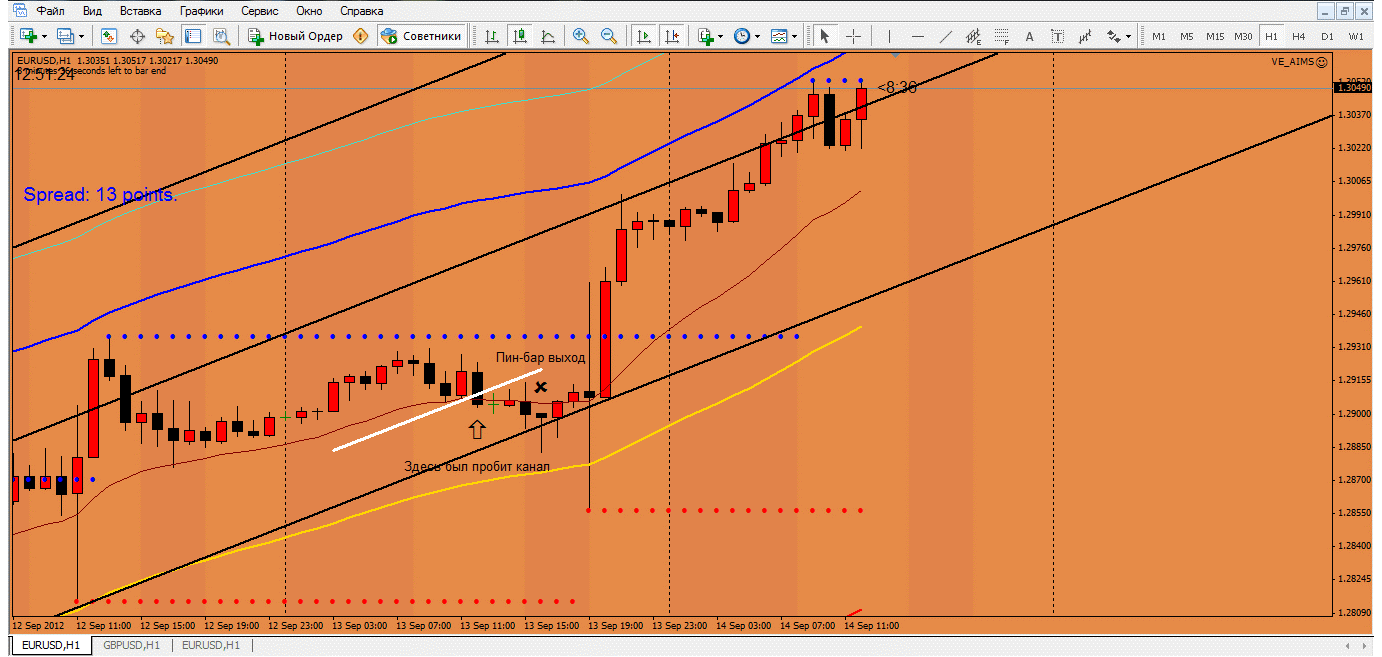Open the Indicators list icon
Image resolution: width=1382 pixels, height=657 pixels.
pyautogui.click(x=706, y=36)
